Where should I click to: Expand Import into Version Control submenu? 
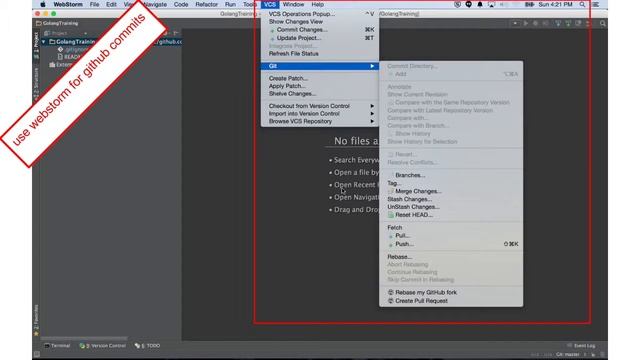click(320, 113)
